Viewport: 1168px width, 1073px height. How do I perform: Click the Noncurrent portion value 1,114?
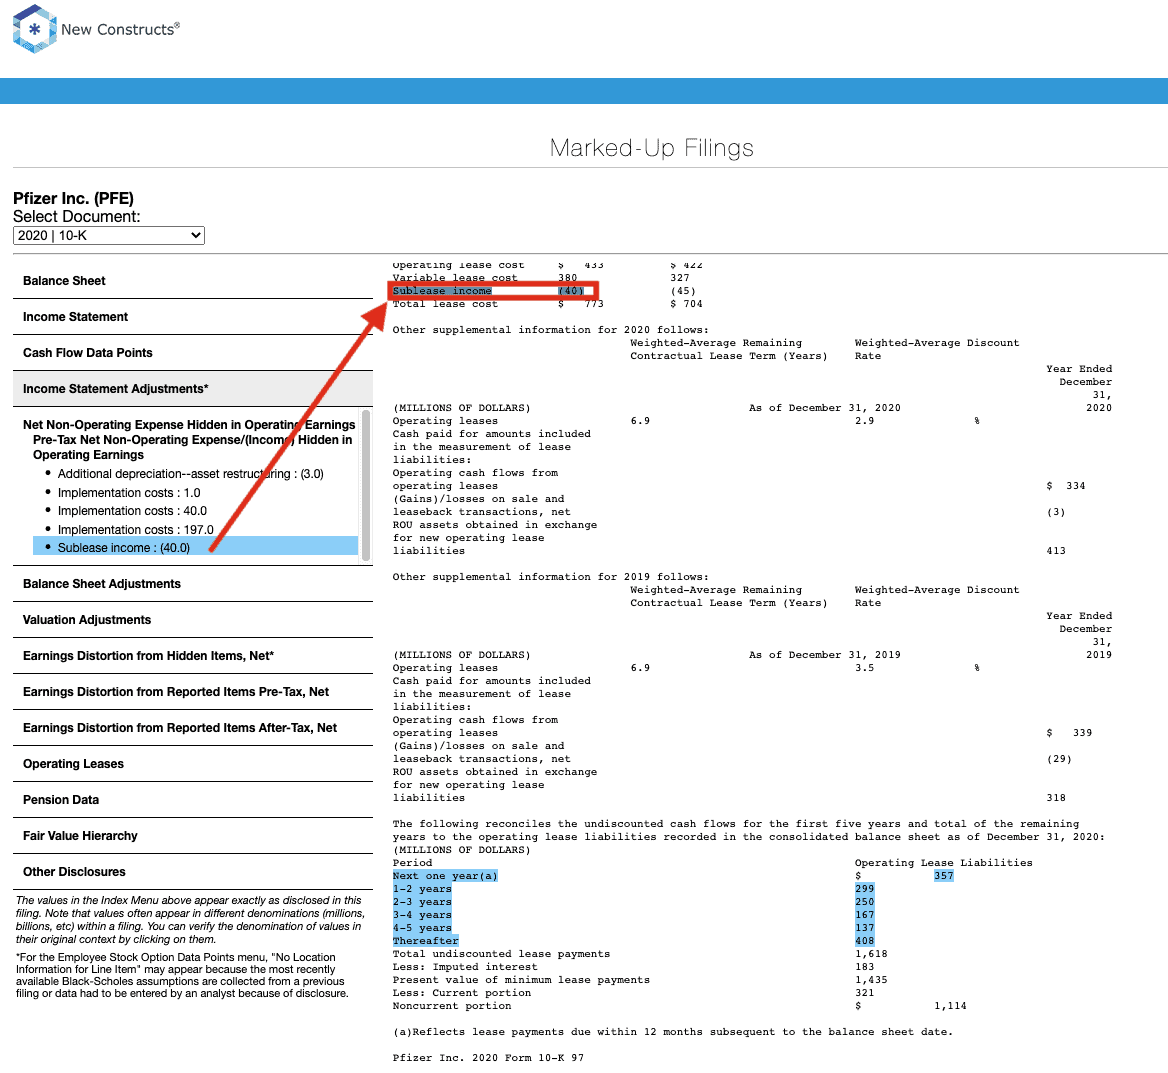950,1006
